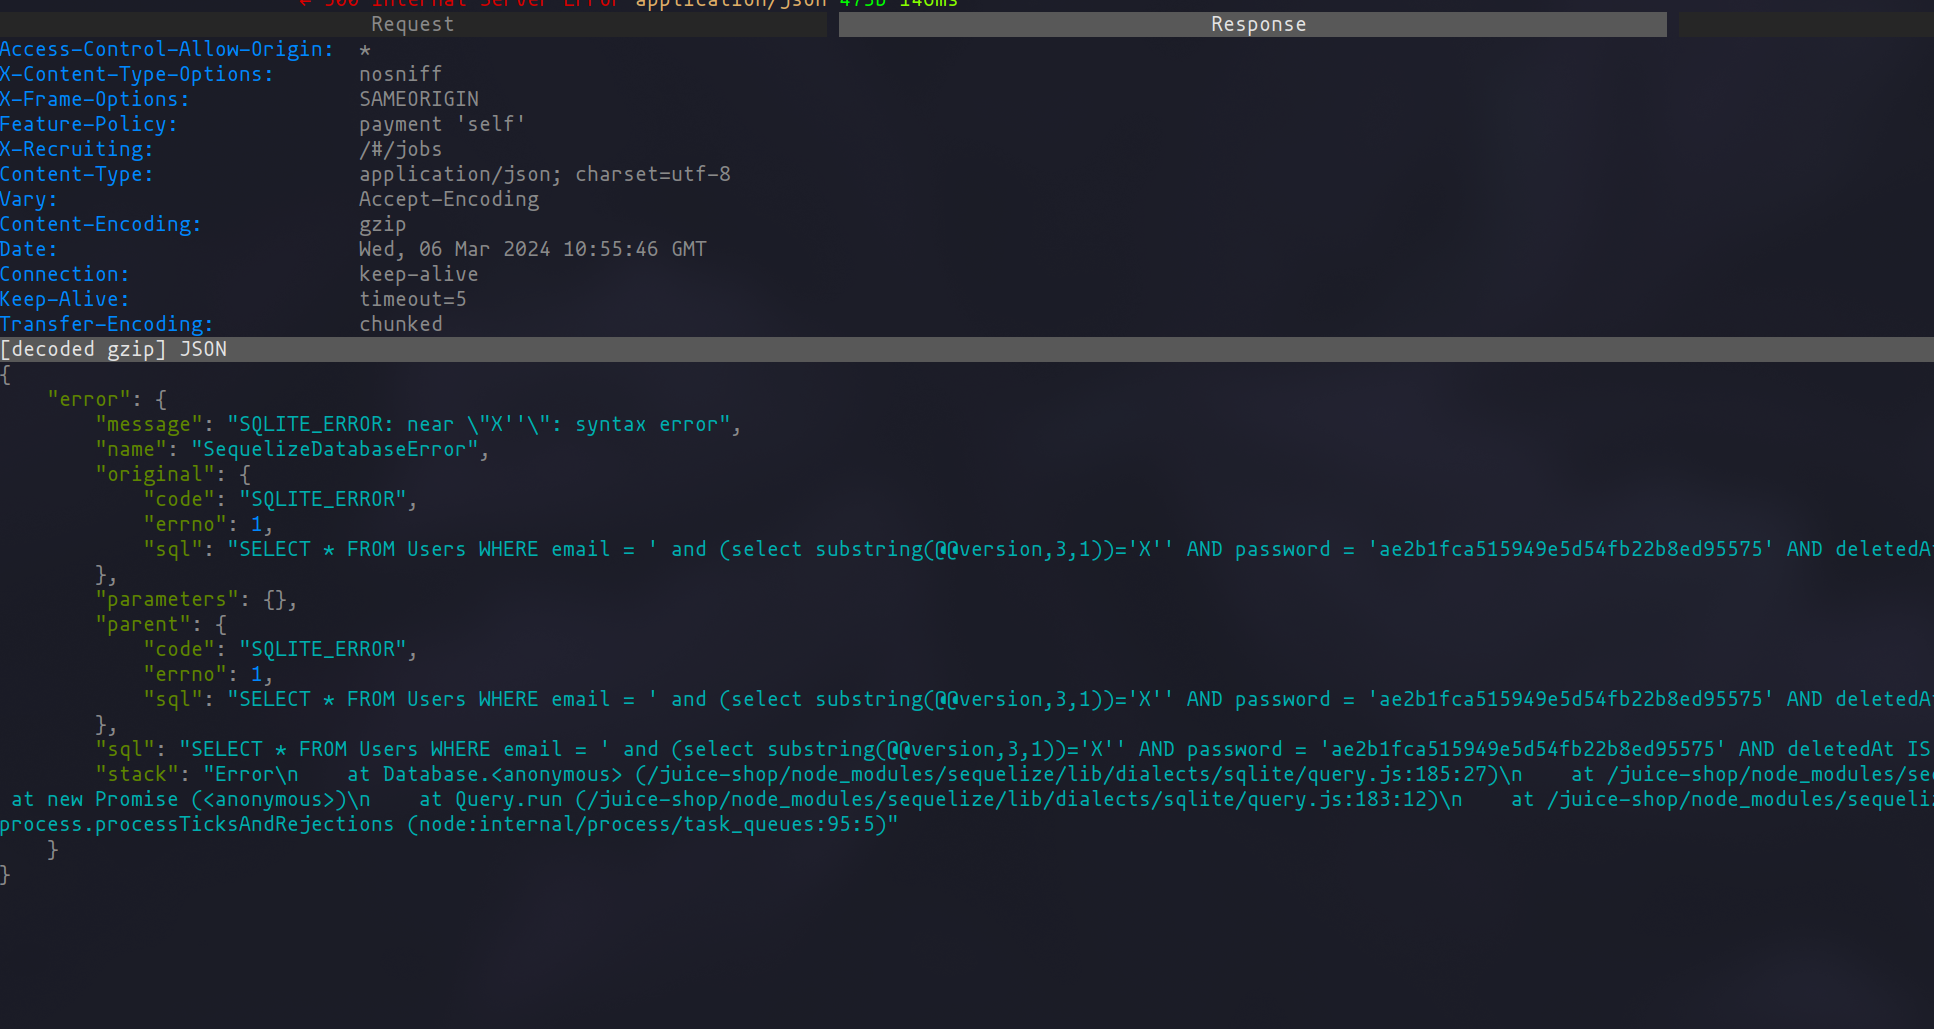Click the "error" key in JSON body

pos(88,399)
